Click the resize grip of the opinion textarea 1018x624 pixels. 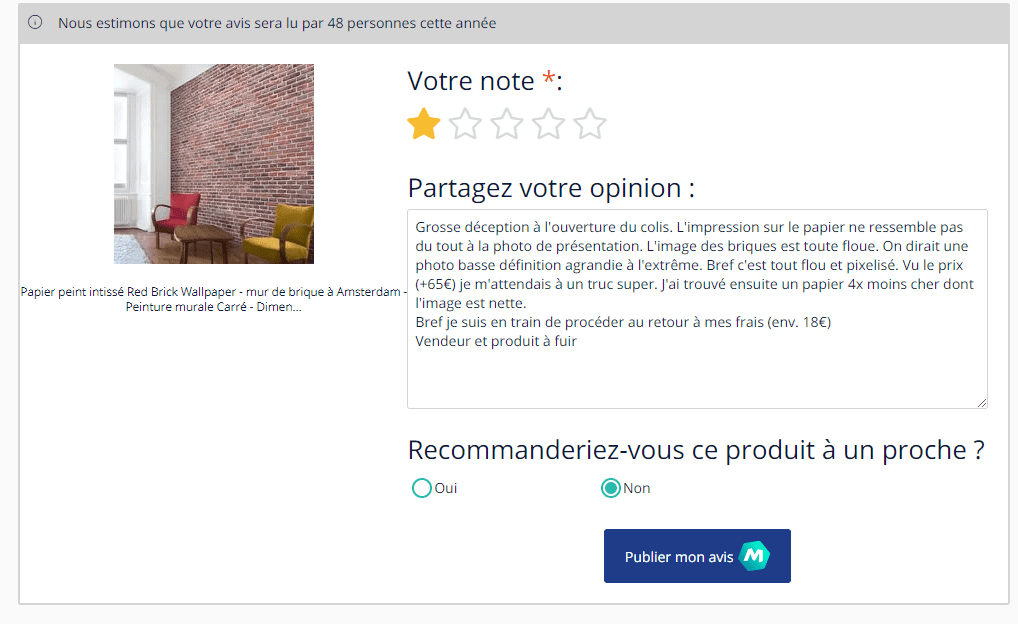pyautogui.click(x=981, y=401)
